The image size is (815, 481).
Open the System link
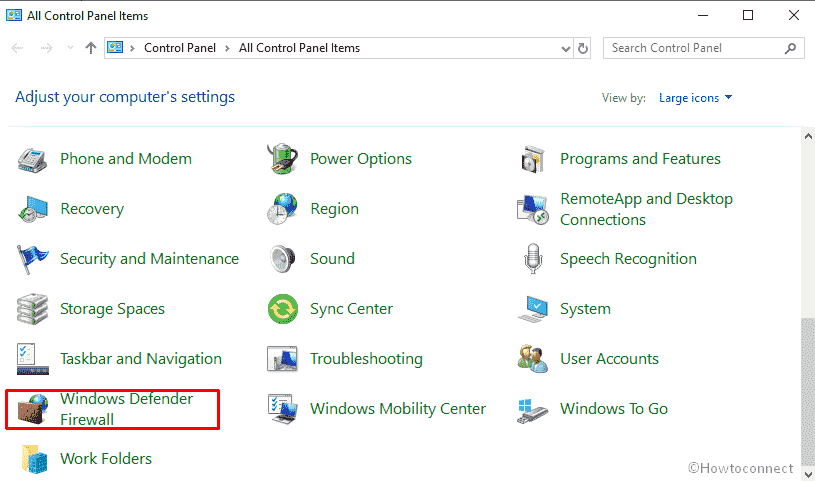pos(585,309)
